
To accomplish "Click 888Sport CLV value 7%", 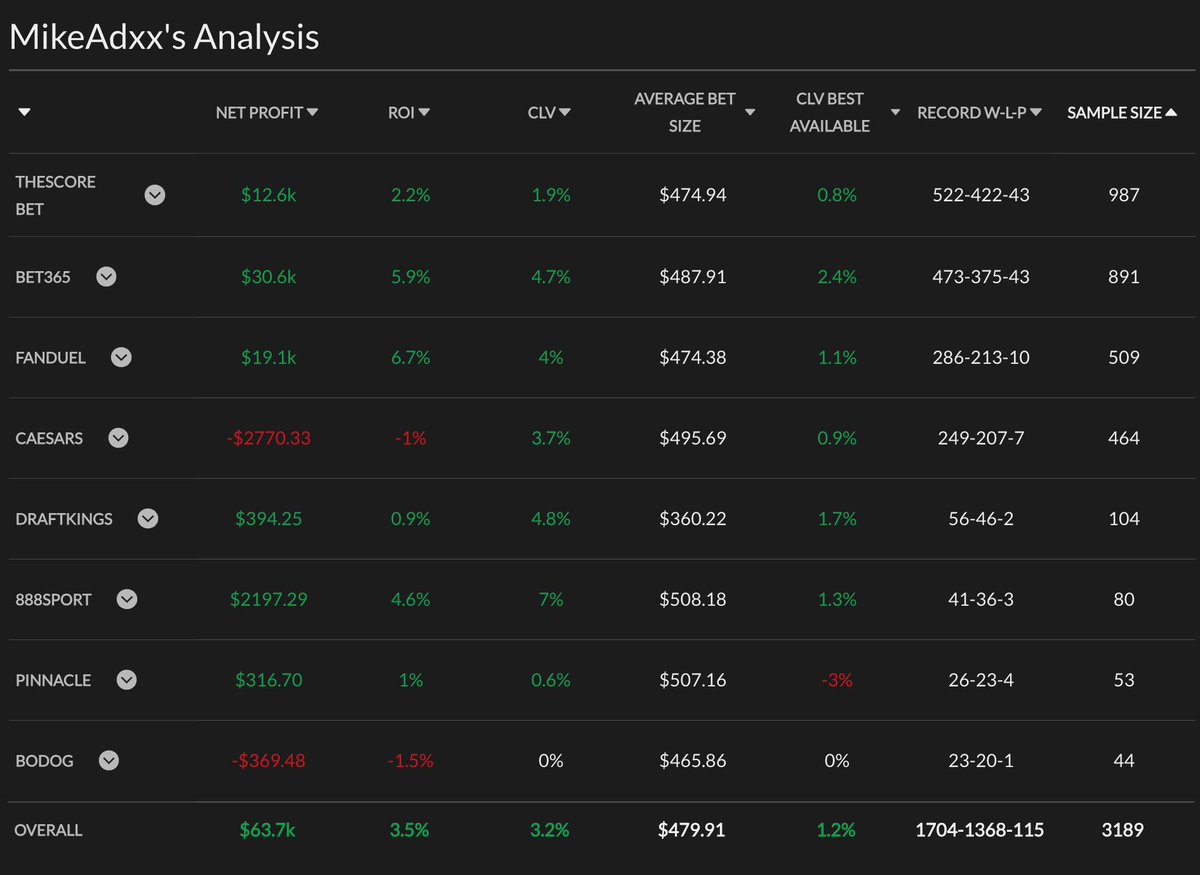I will tap(550, 600).
